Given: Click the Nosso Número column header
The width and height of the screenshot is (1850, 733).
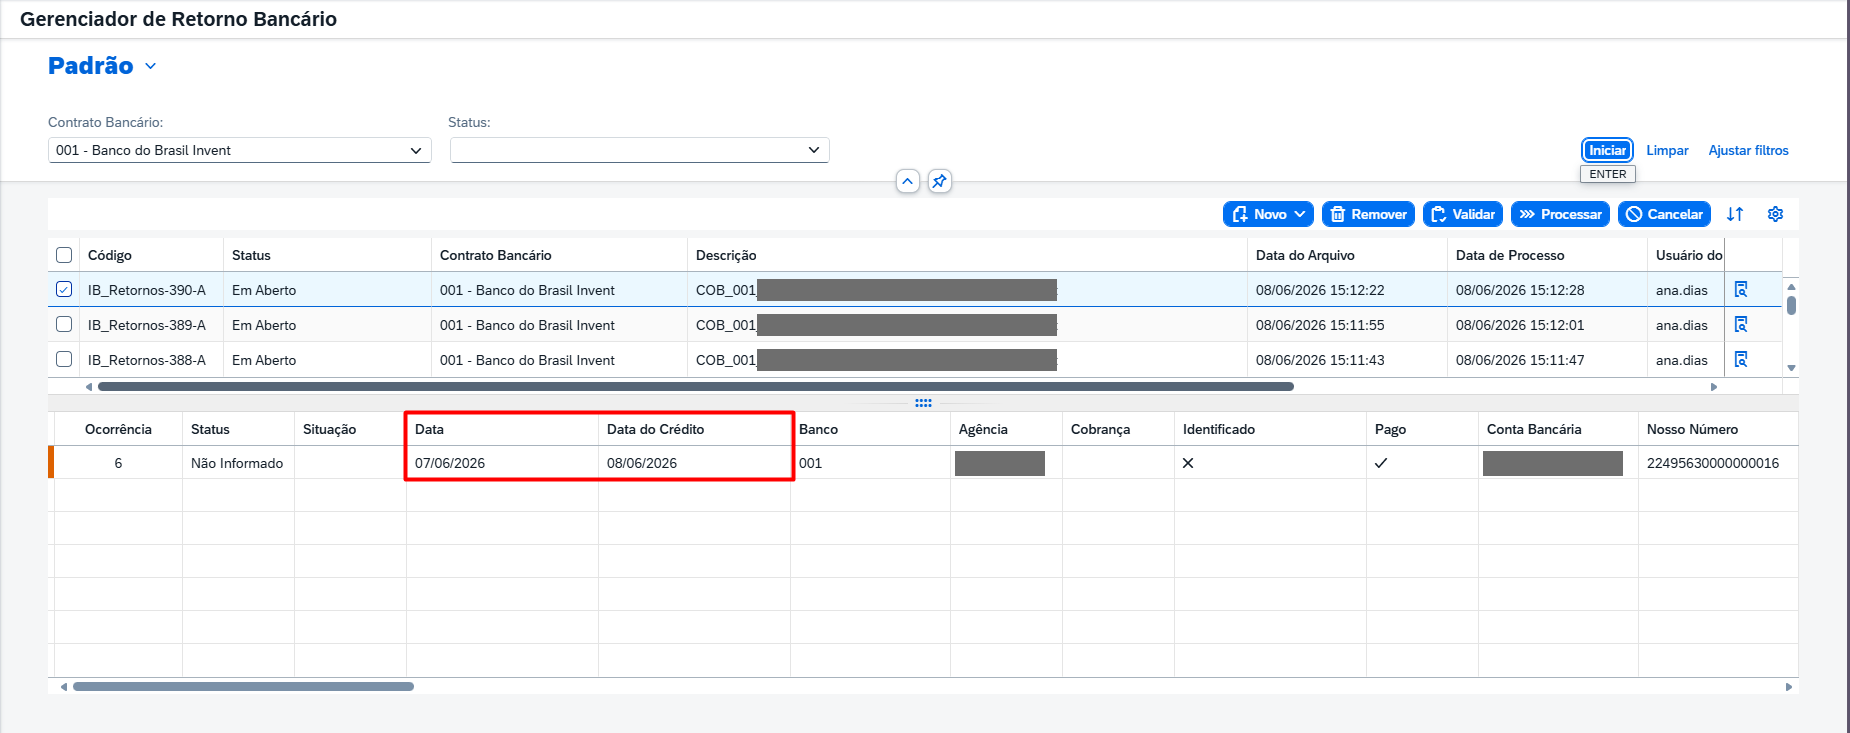Looking at the screenshot, I should click(1718, 429).
